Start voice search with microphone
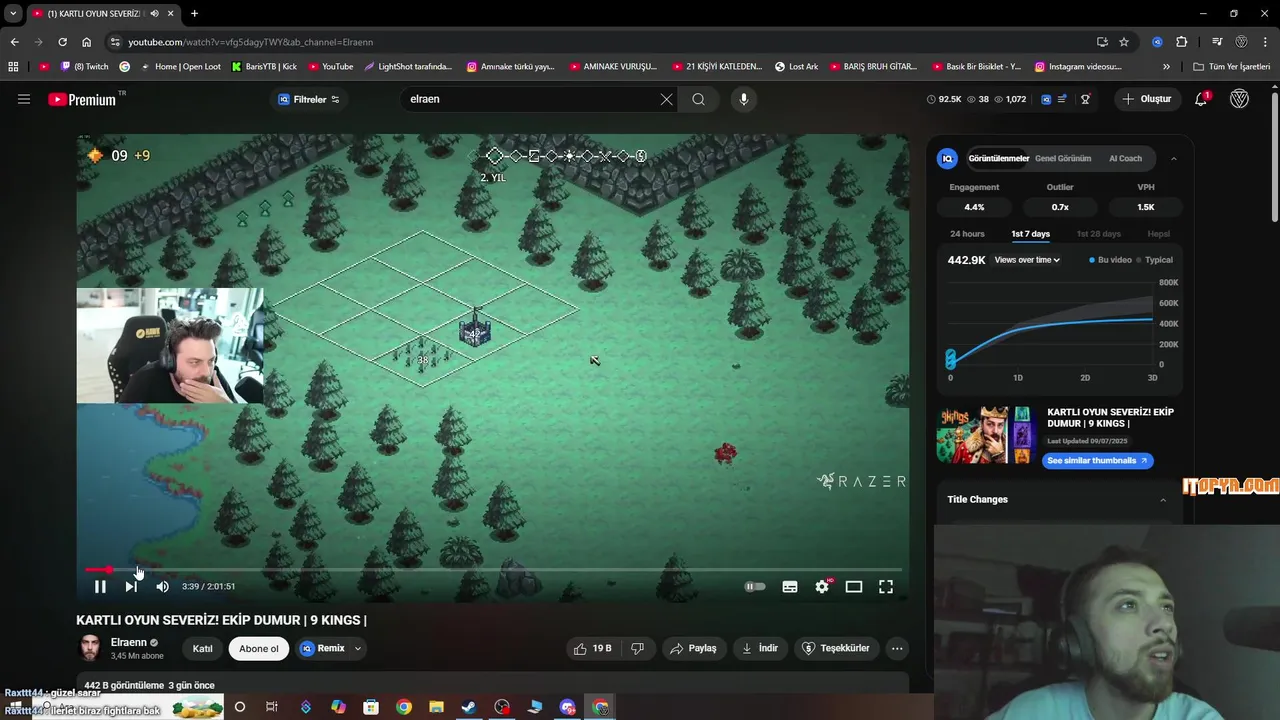The image size is (1280, 720). coord(743,99)
